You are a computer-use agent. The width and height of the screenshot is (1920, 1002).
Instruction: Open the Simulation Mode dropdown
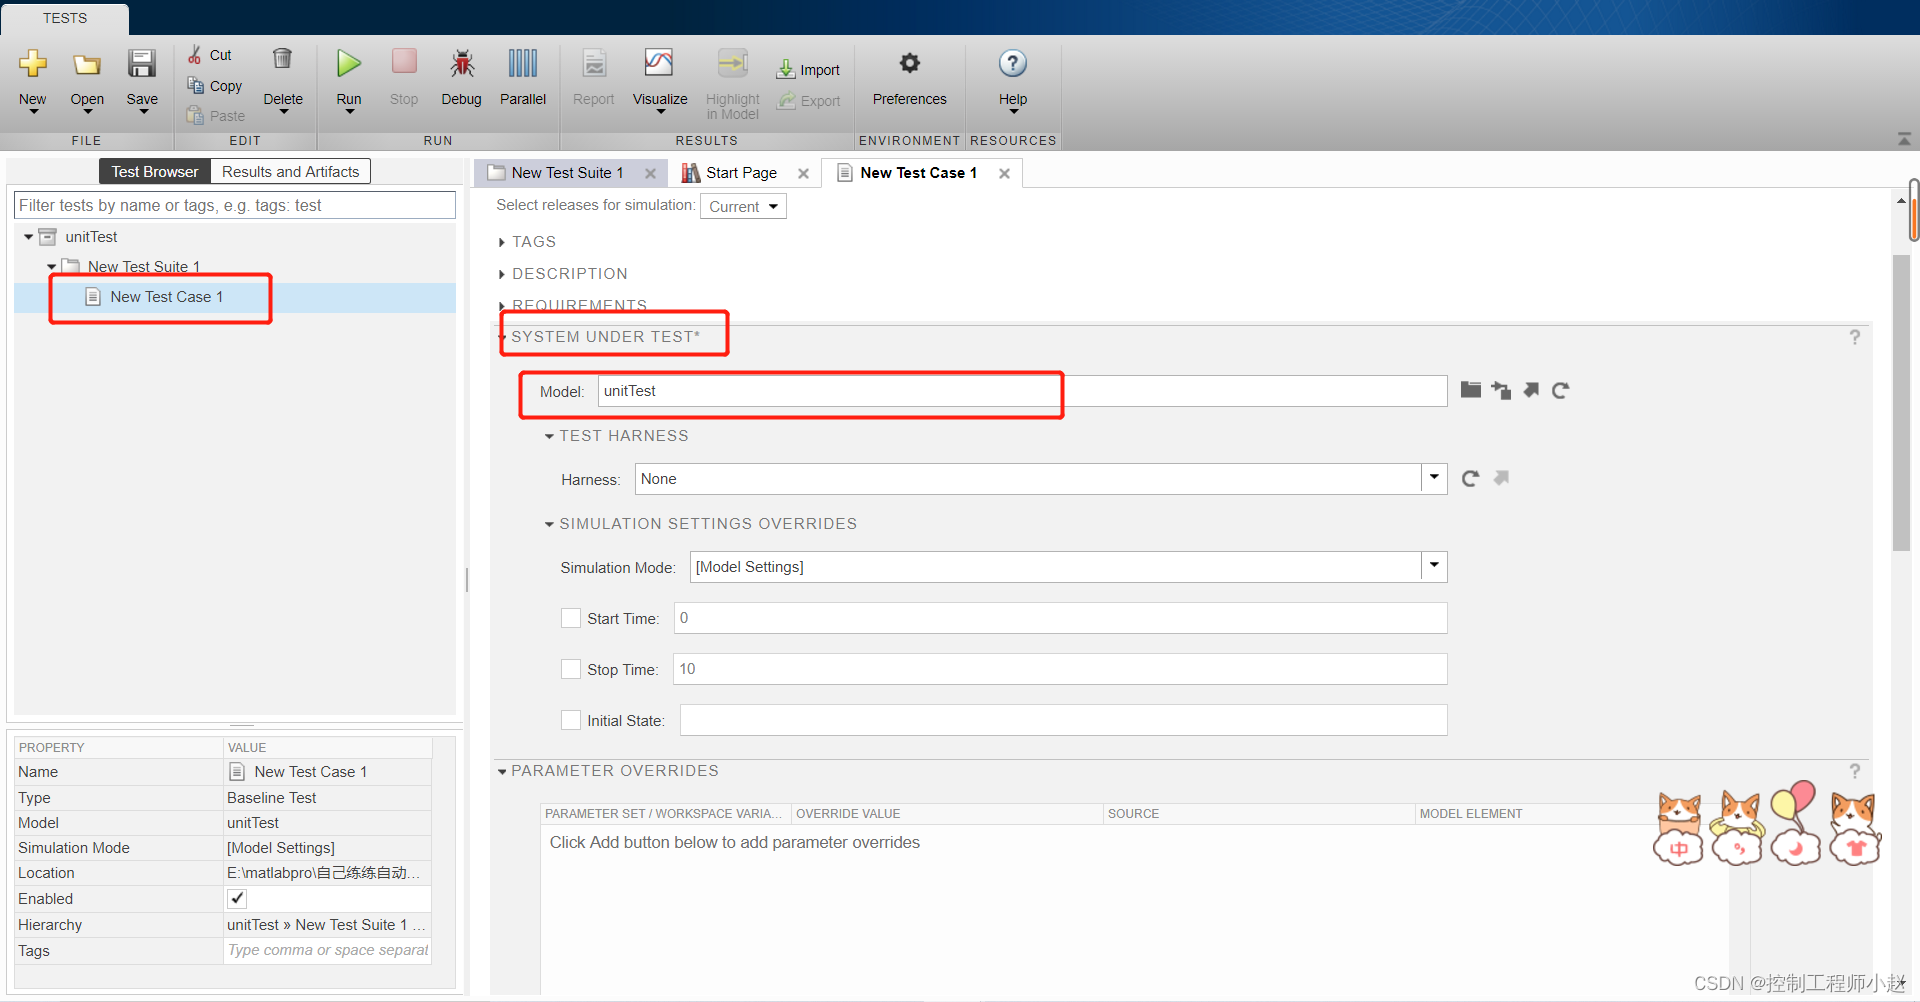pos(1434,566)
